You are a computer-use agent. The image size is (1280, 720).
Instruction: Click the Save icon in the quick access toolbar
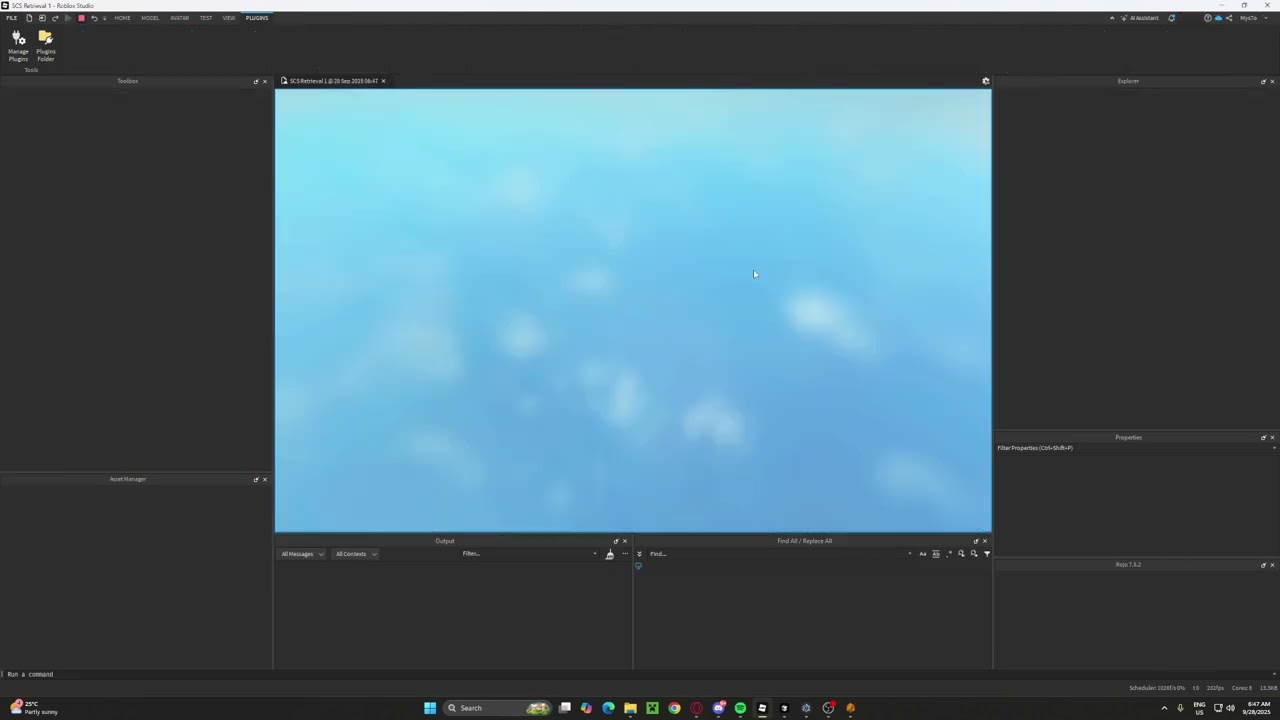tap(42, 18)
